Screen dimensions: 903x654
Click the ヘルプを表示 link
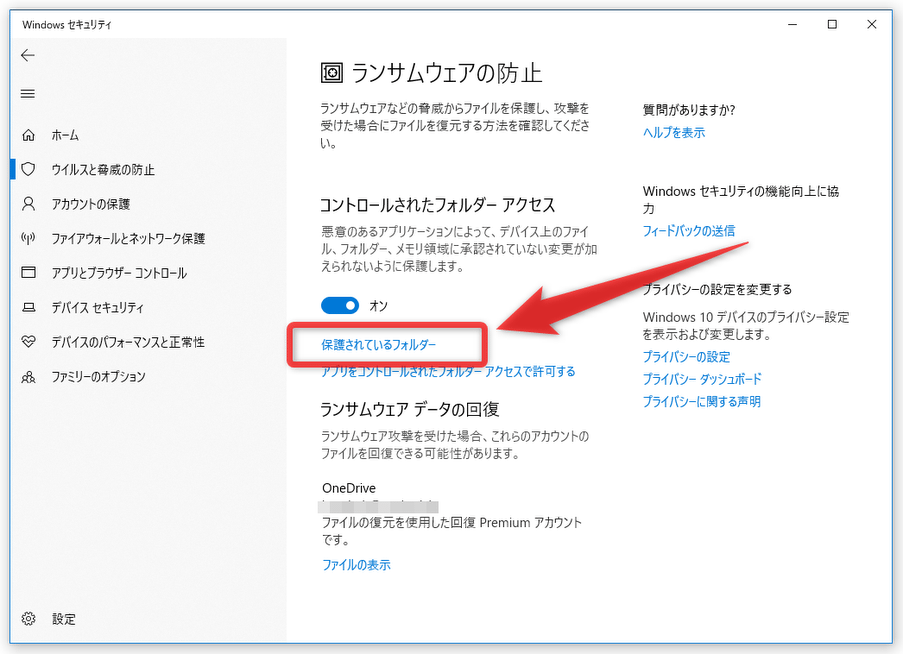point(674,132)
